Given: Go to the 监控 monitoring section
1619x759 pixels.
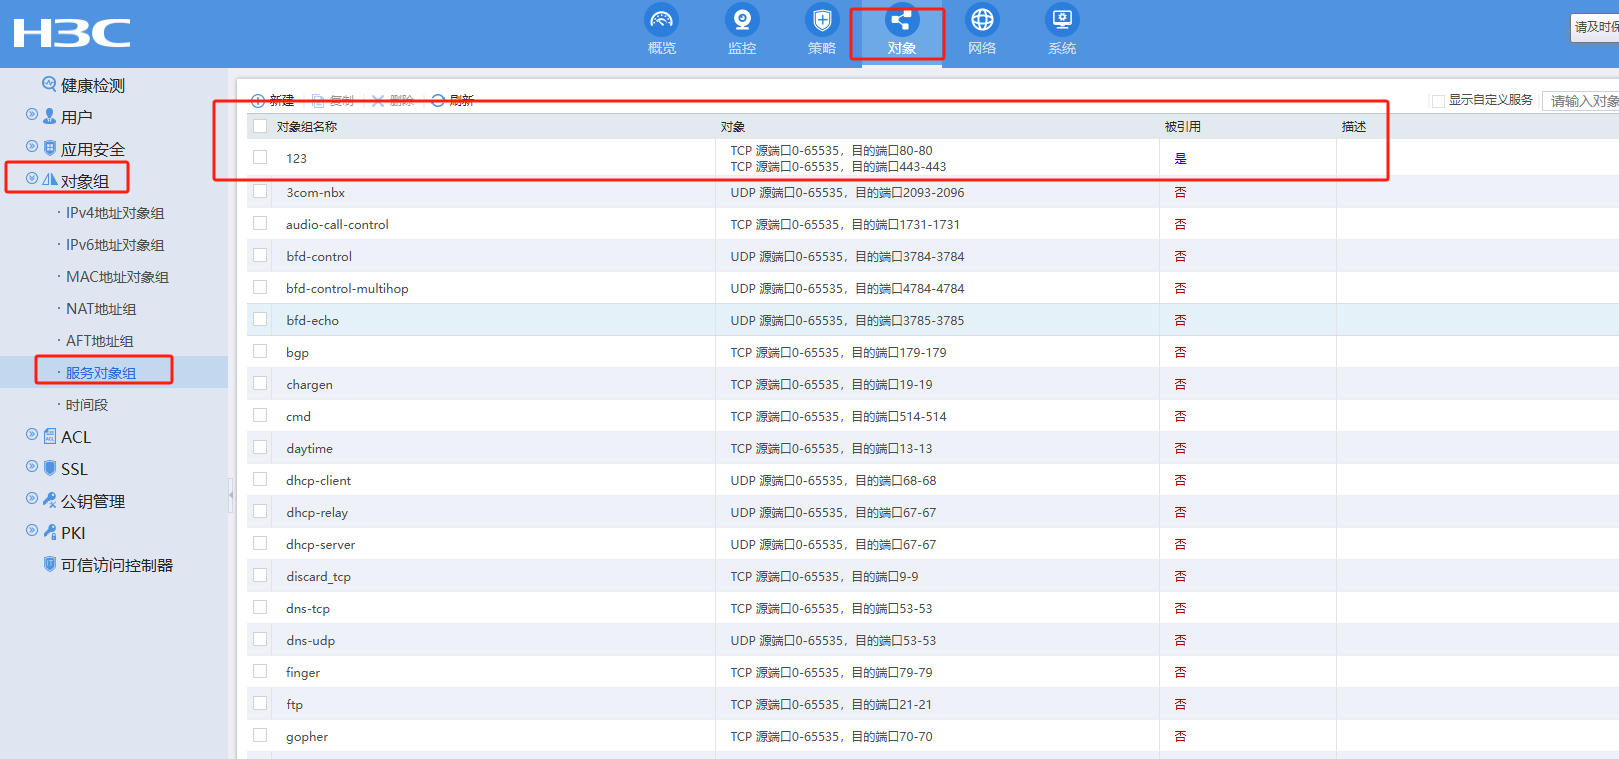Looking at the screenshot, I should coord(742,30).
